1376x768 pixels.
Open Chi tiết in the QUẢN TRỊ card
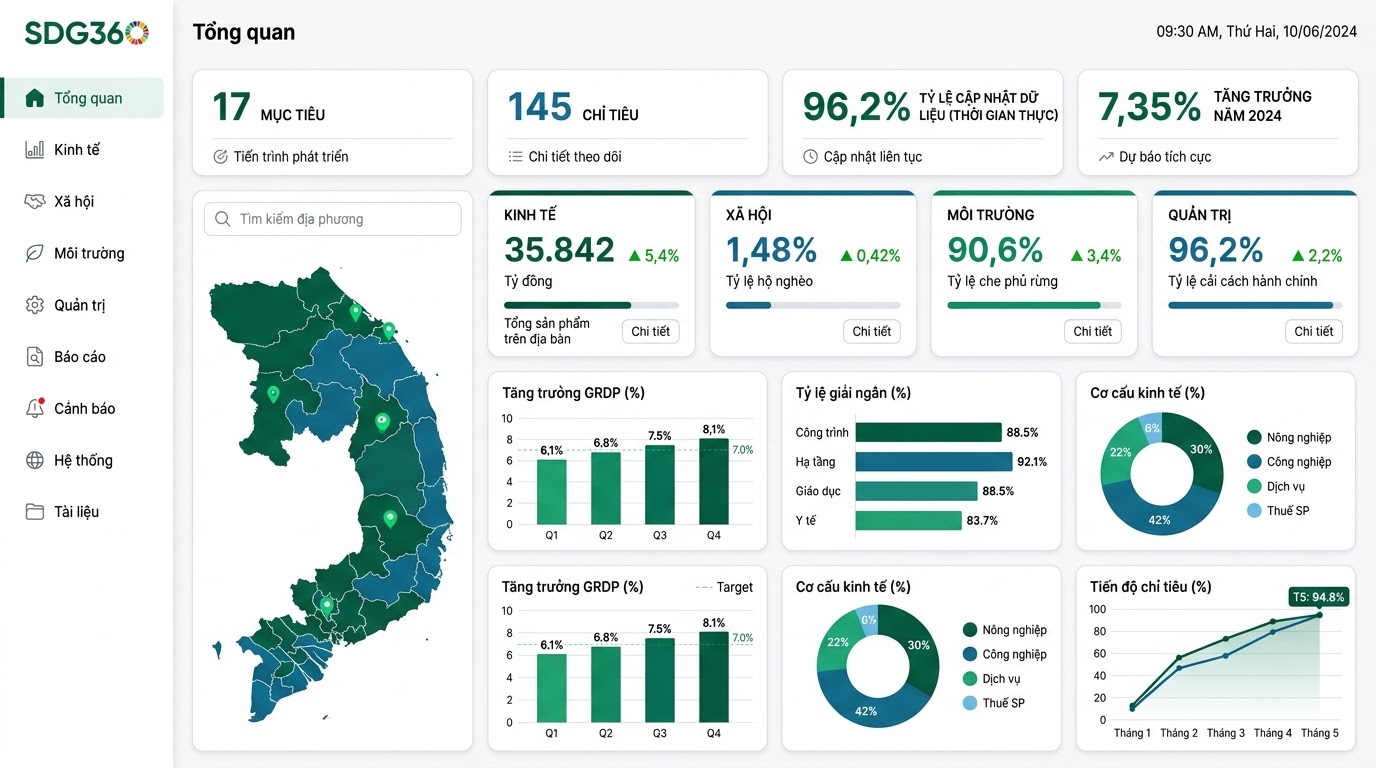click(x=1313, y=331)
